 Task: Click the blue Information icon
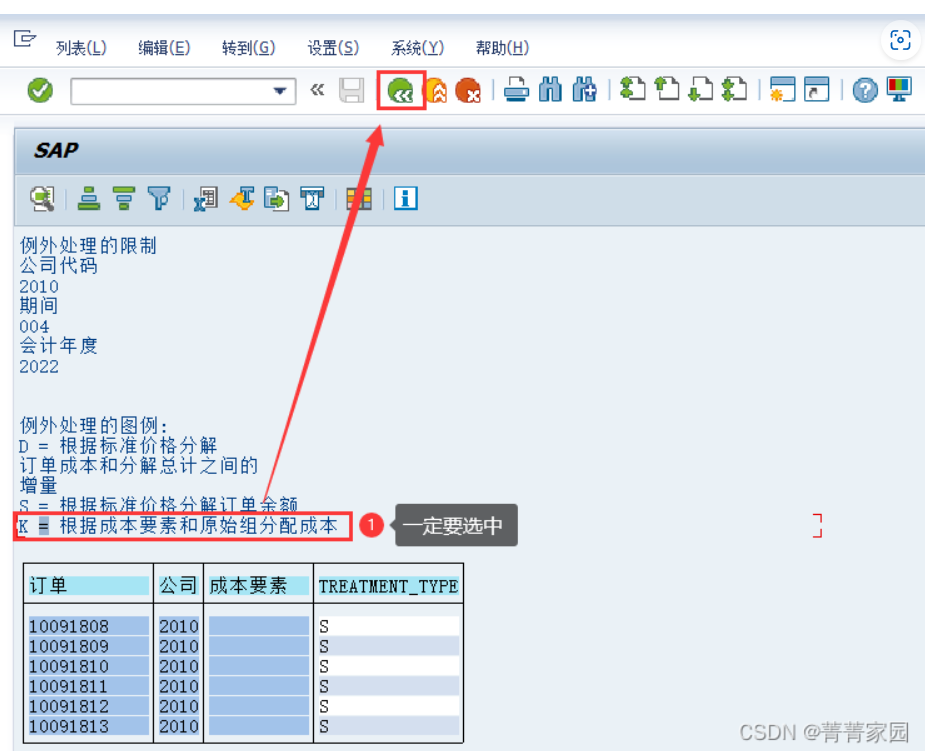(x=406, y=198)
